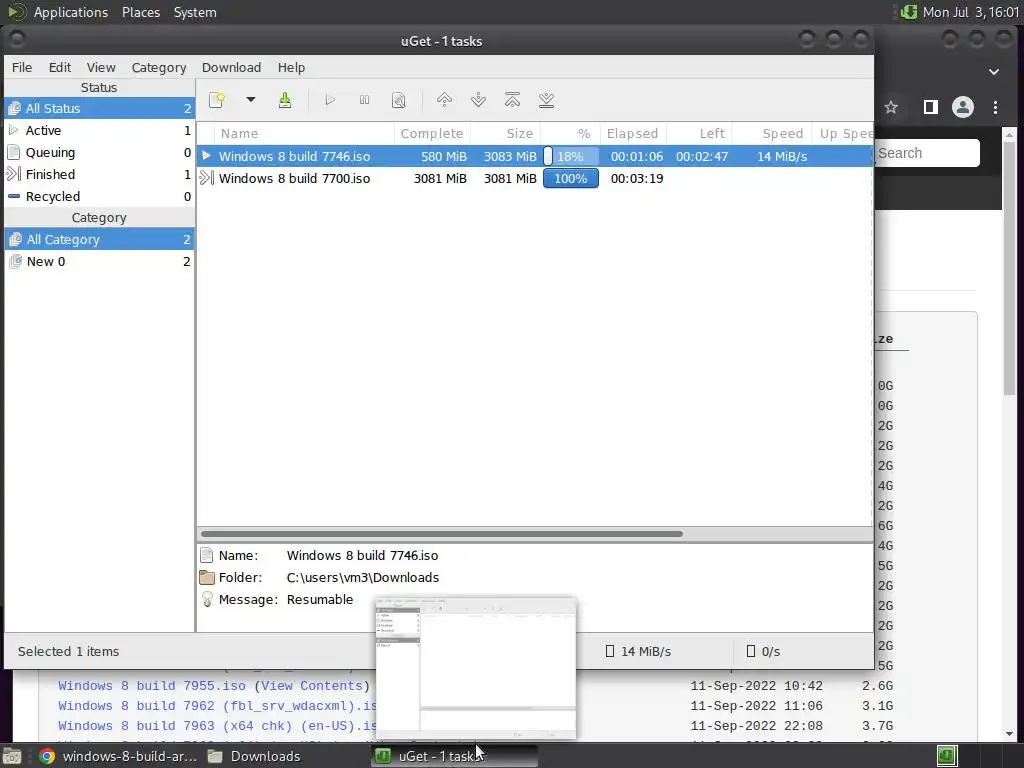Click the show desktop icon in taskbar
Screen dimensions: 1024x768
12,756
